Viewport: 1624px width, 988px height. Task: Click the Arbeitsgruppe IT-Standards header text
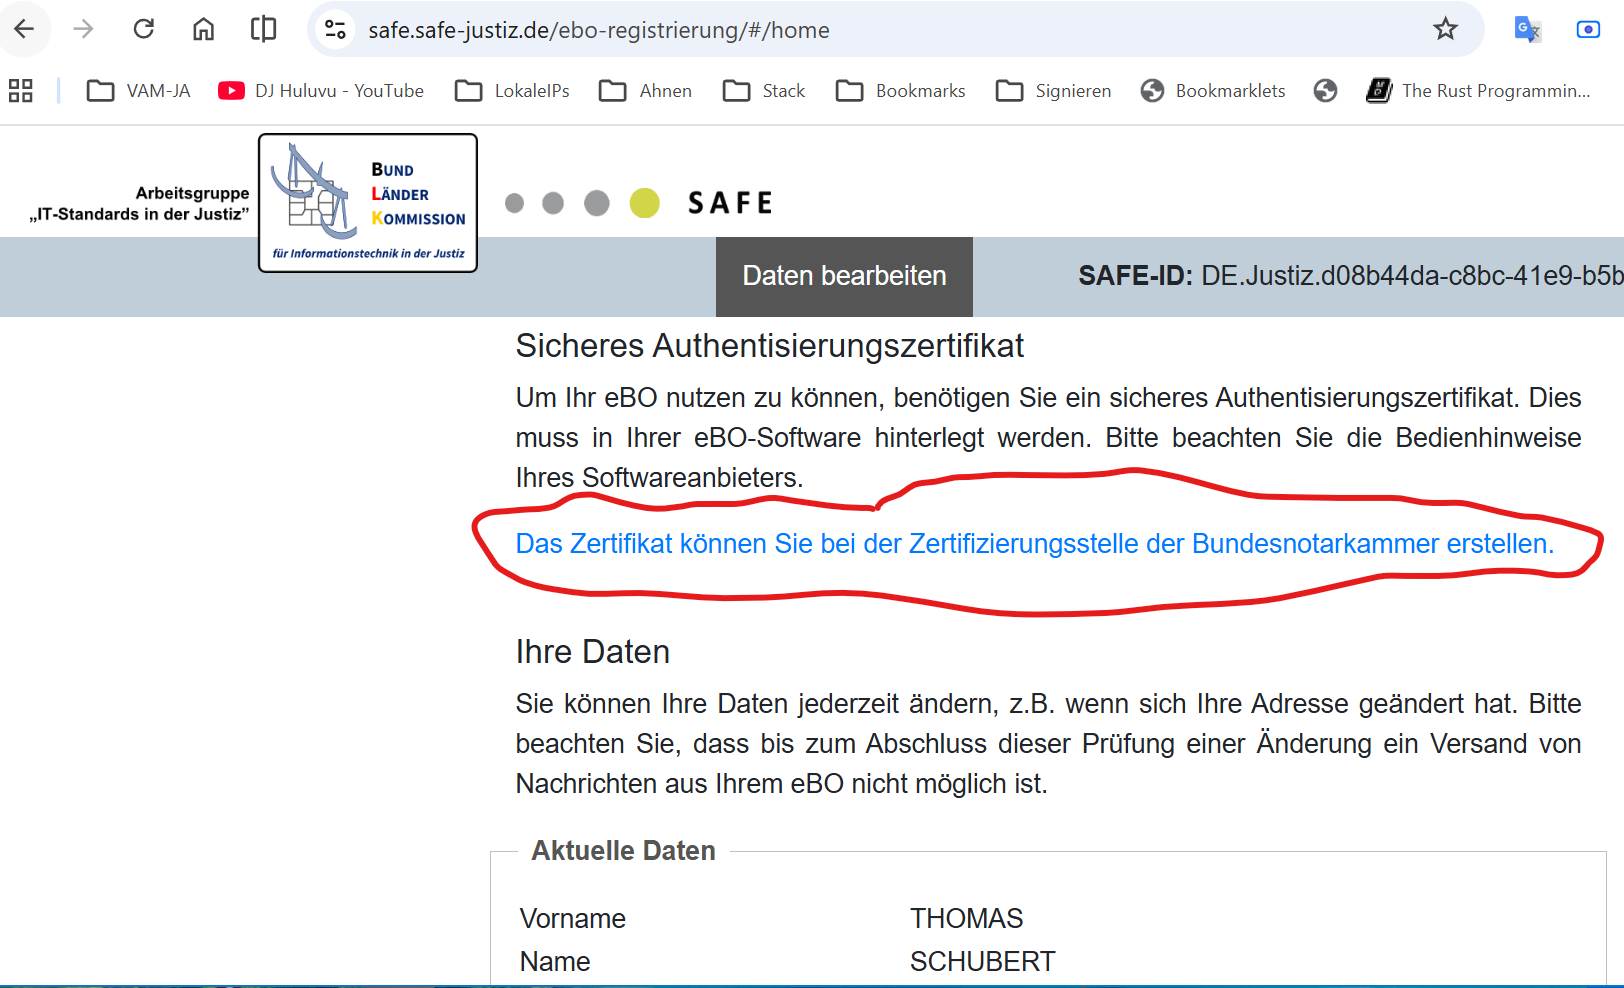[139, 203]
